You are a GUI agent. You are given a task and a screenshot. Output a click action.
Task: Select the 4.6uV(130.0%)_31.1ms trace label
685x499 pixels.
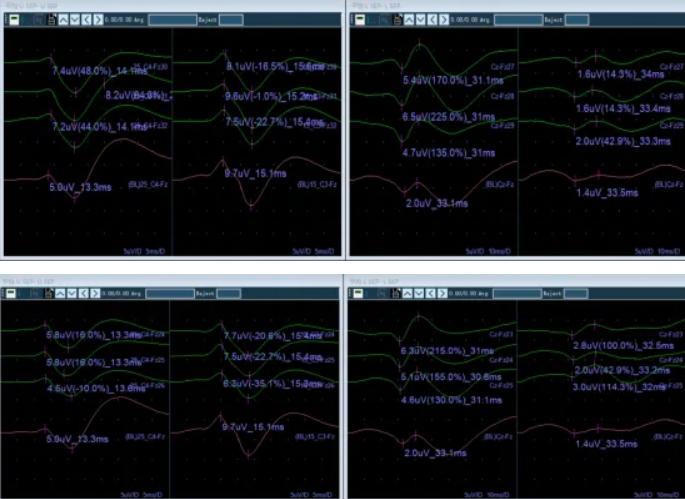pyautogui.click(x=452, y=400)
